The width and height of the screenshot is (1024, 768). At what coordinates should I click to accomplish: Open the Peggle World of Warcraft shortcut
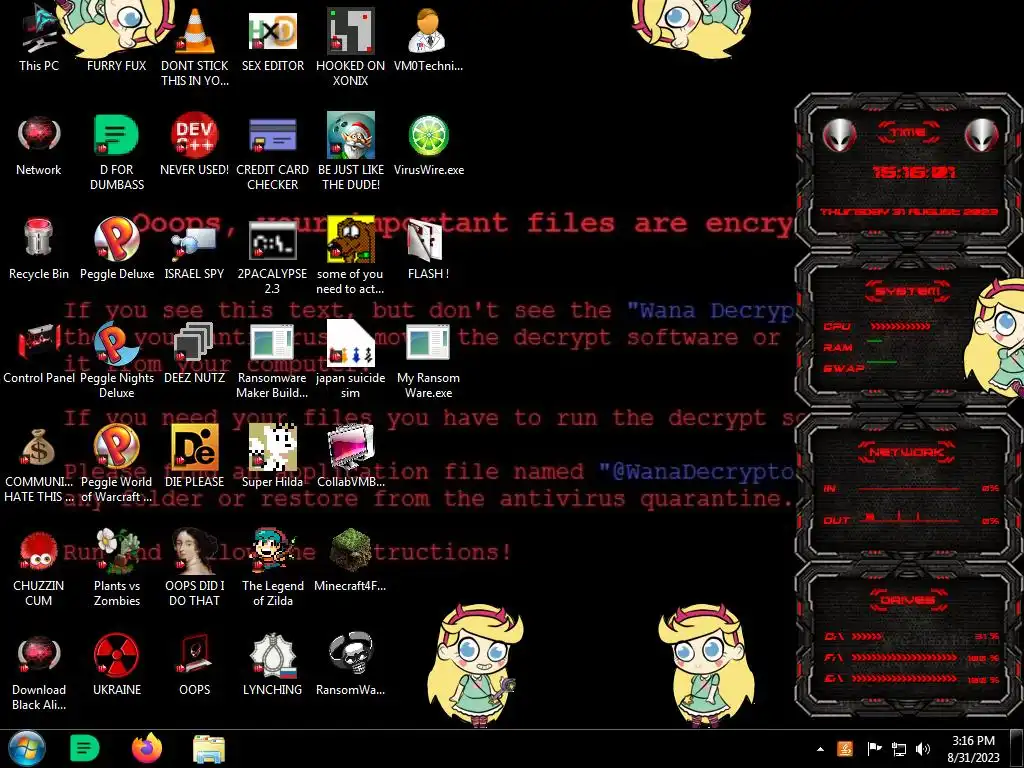[x=116, y=464]
